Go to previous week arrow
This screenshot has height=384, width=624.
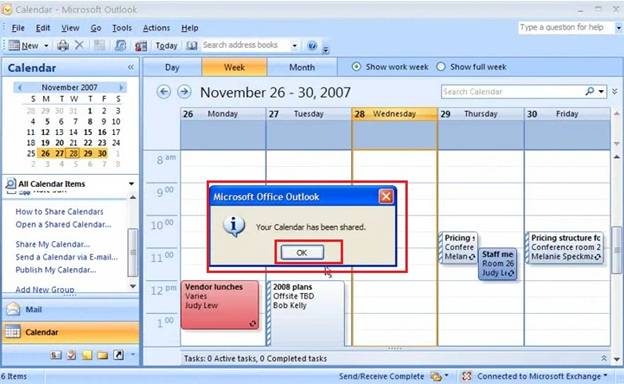[x=164, y=92]
